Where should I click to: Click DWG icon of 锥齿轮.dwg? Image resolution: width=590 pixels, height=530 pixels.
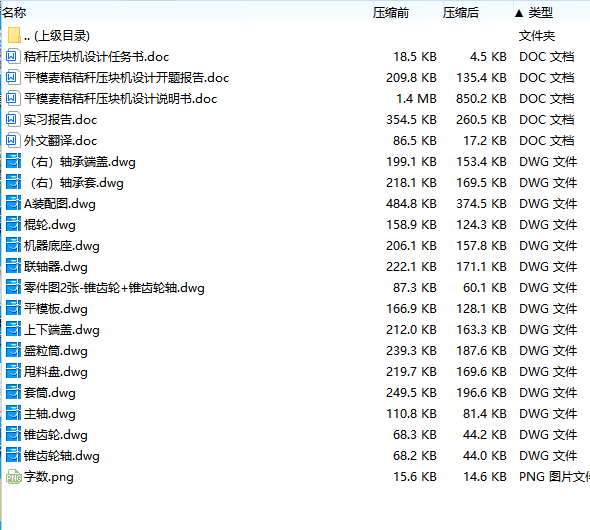tap(13, 435)
